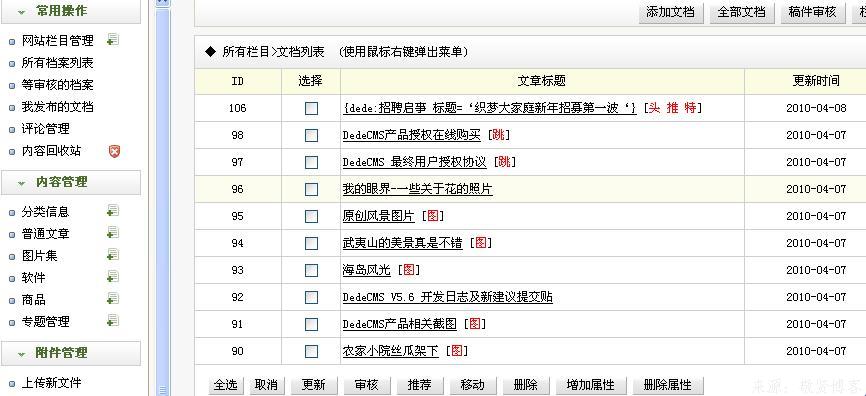The width and height of the screenshot is (866, 396).
Task: Open 所有档案列表 in sidebar
Action: (57, 63)
